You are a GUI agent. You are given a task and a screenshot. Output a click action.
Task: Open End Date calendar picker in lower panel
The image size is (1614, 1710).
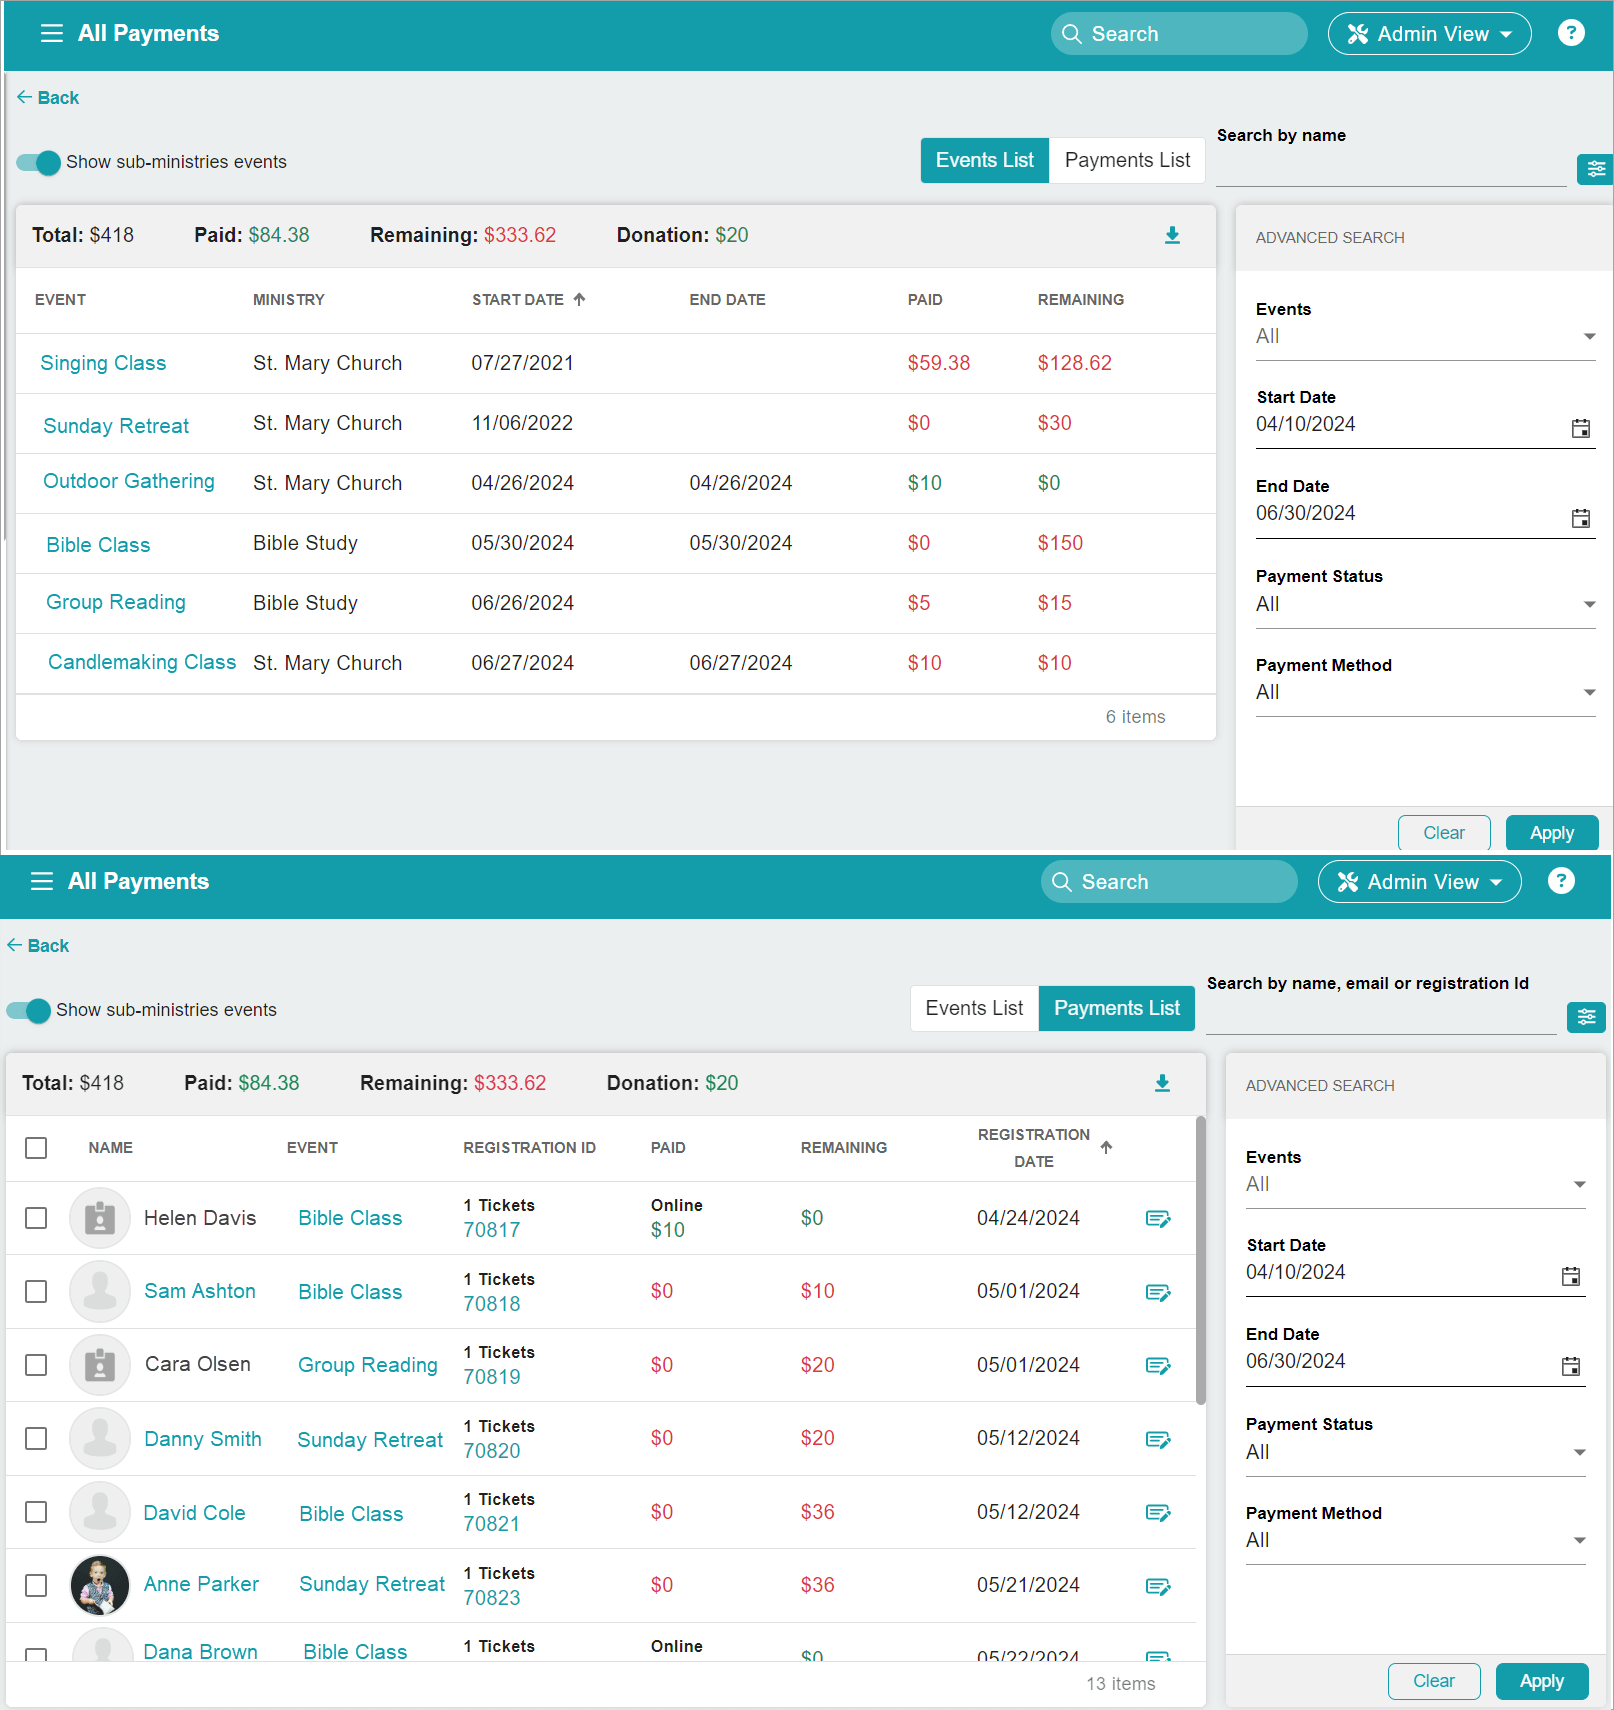[x=1571, y=1366]
